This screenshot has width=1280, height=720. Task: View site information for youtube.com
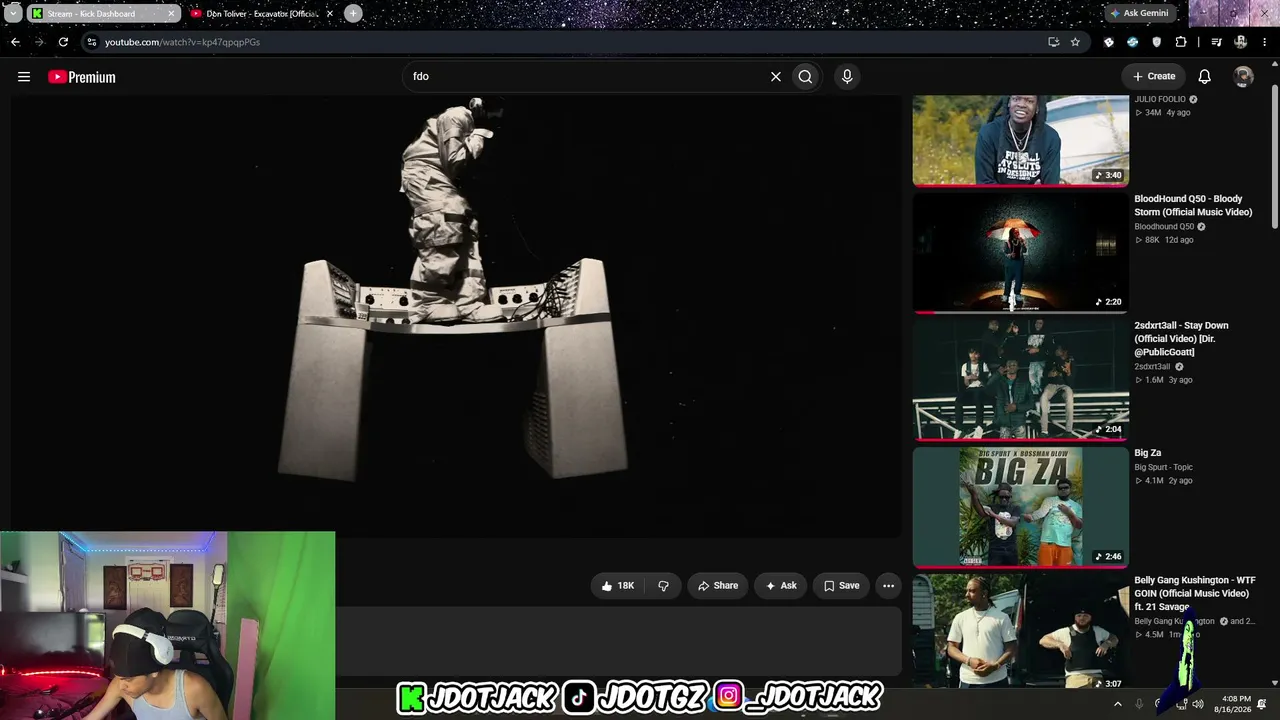(92, 42)
